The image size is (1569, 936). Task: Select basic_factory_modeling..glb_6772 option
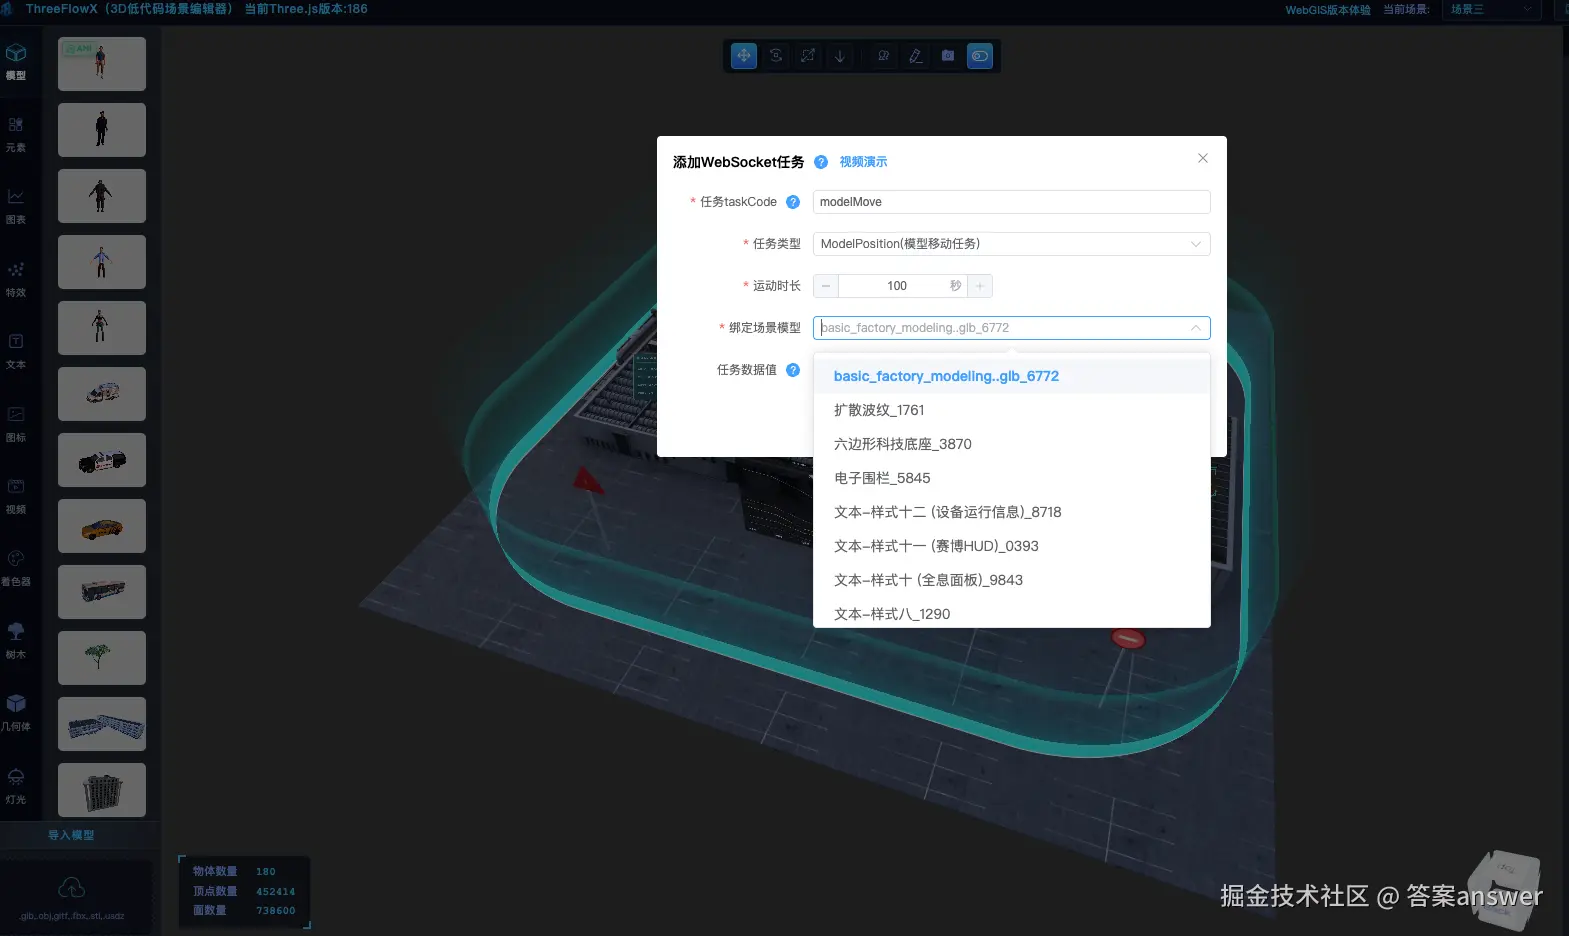[1012, 376]
